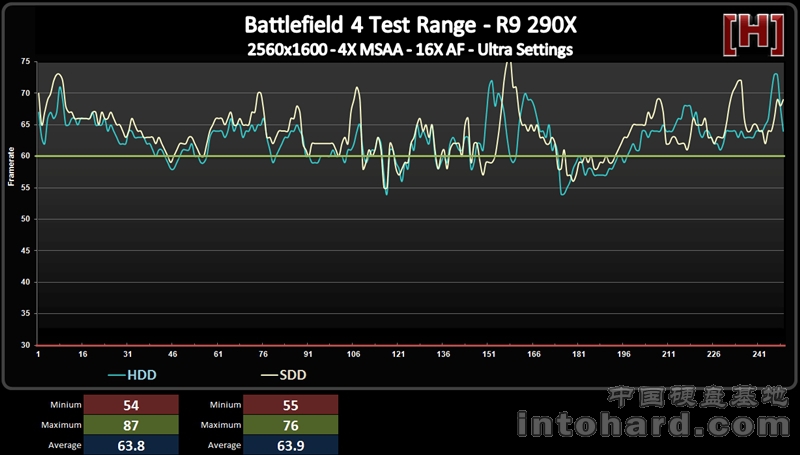Click the x-axis tick label 211
The image size is (800, 455).
click(668, 354)
